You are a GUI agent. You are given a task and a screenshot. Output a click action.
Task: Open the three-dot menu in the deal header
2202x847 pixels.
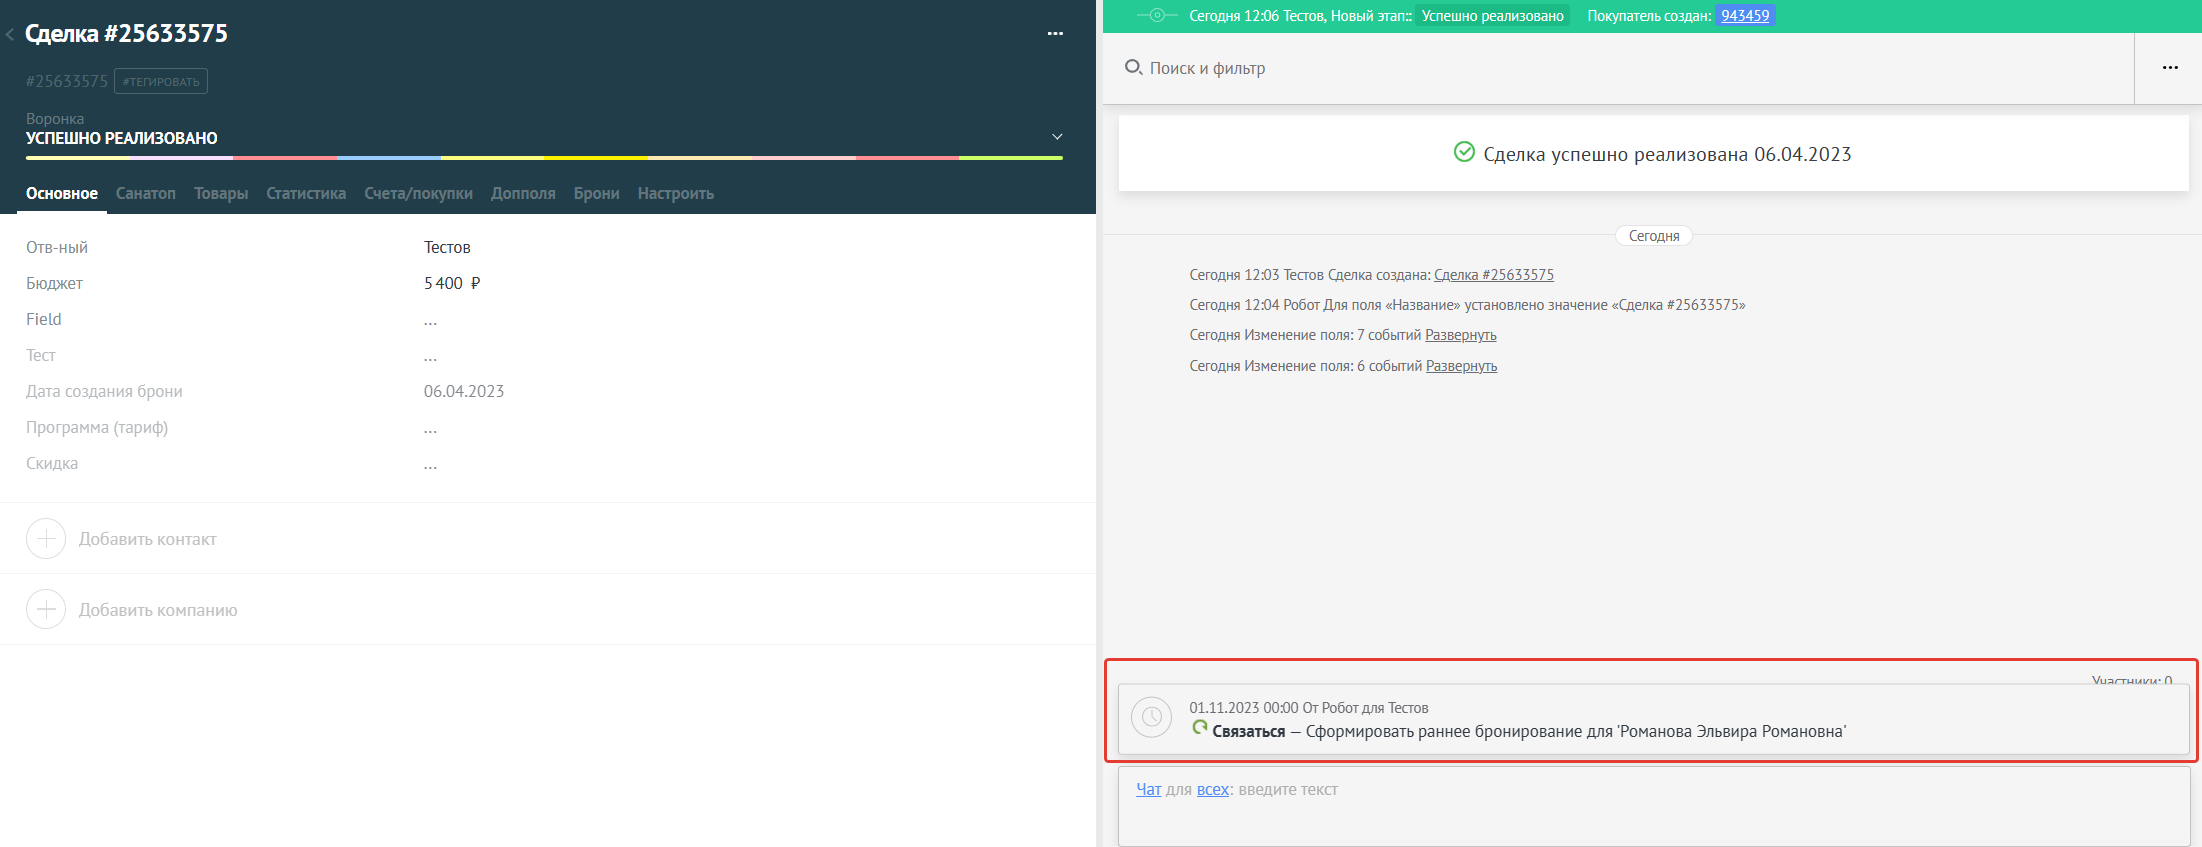(x=1055, y=34)
